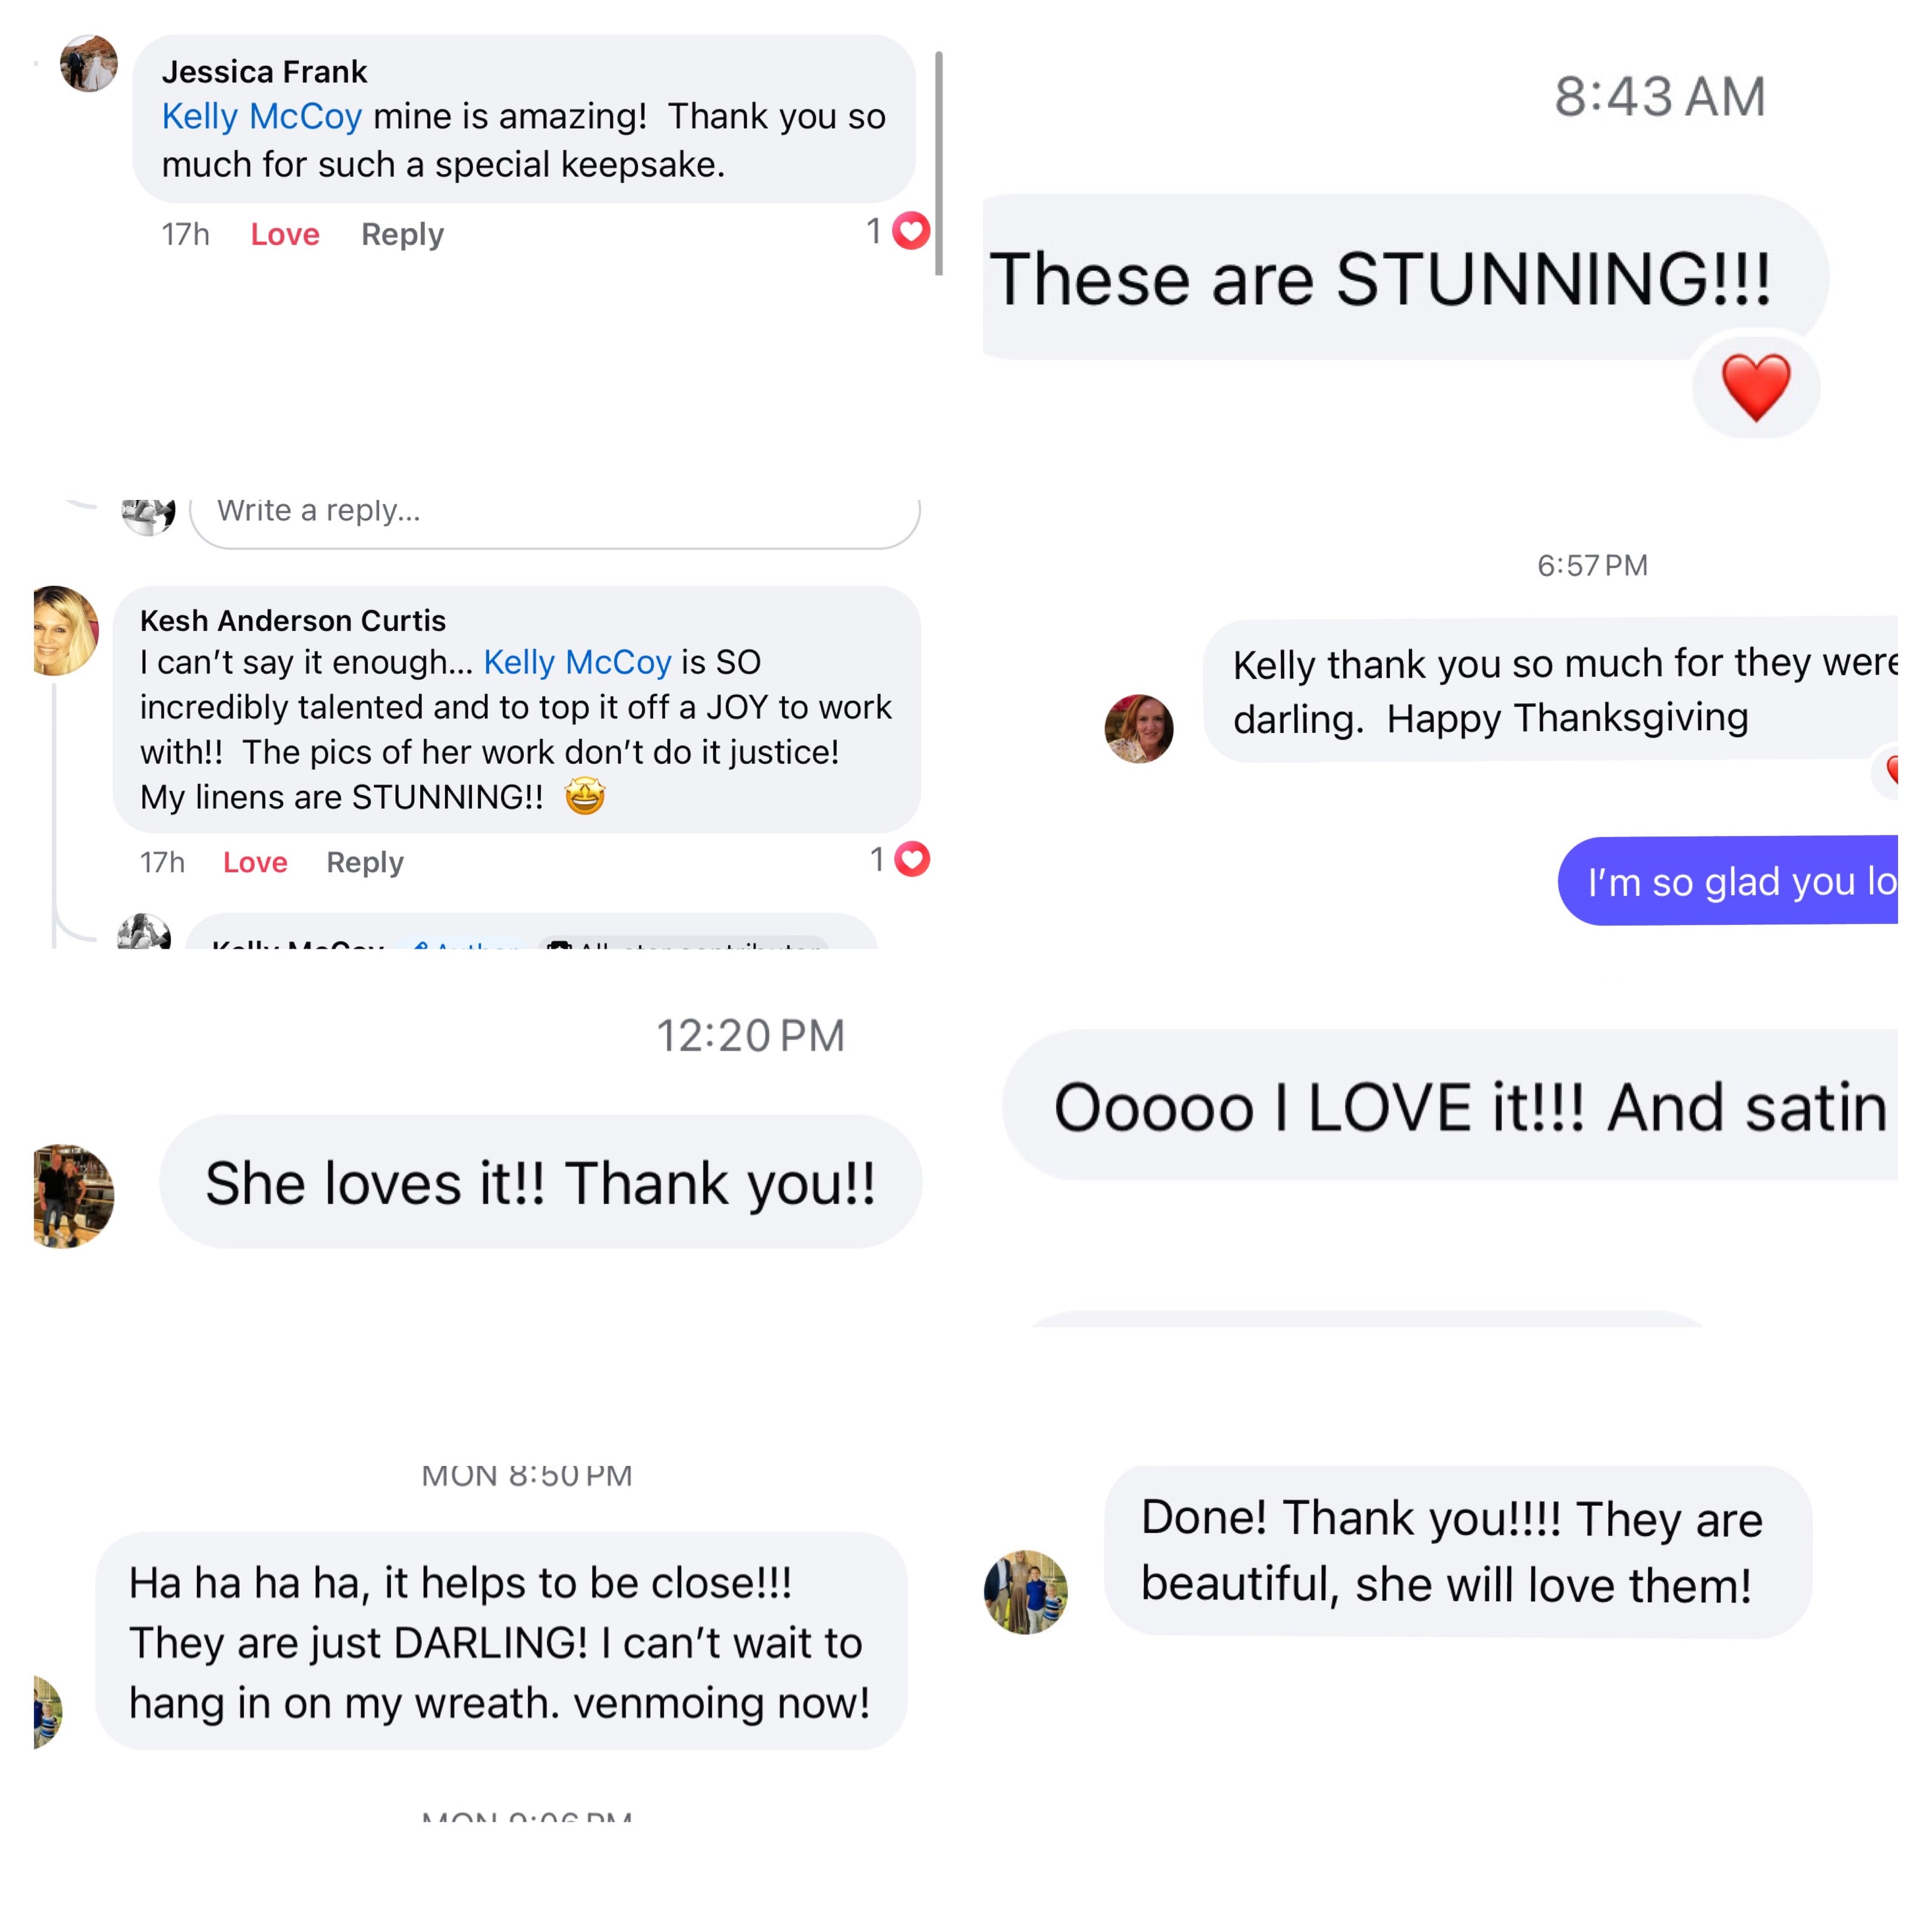The width and height of the screenshot is (1932, 1932).
Task: Click the Kesh Anderson Curtis commenter name
Action: 293,621
